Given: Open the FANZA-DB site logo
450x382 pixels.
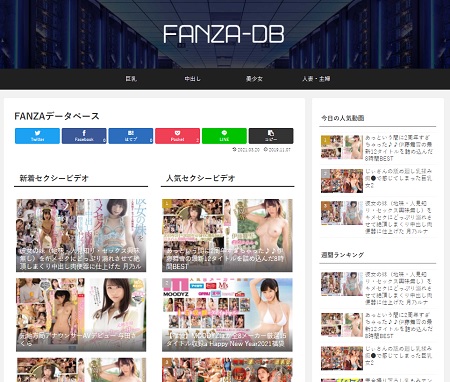Looking at the screenshot, I should pyautogui.click(x=224, y=34).
